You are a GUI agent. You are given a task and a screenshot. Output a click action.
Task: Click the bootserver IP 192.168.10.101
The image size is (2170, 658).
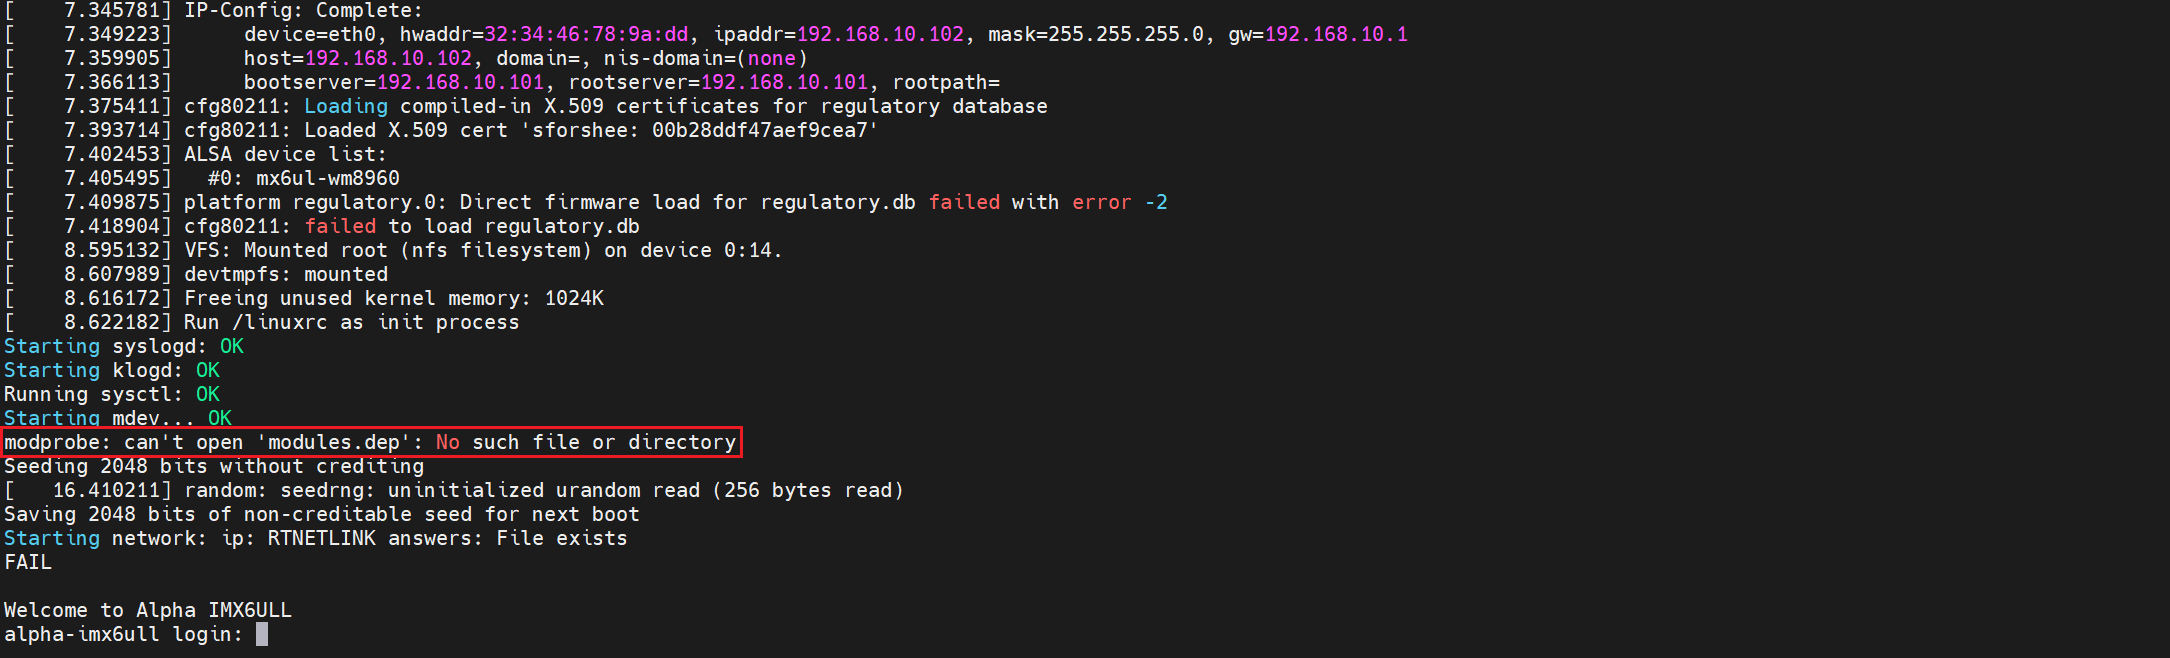pyautogui.click(x=460, y=82)
